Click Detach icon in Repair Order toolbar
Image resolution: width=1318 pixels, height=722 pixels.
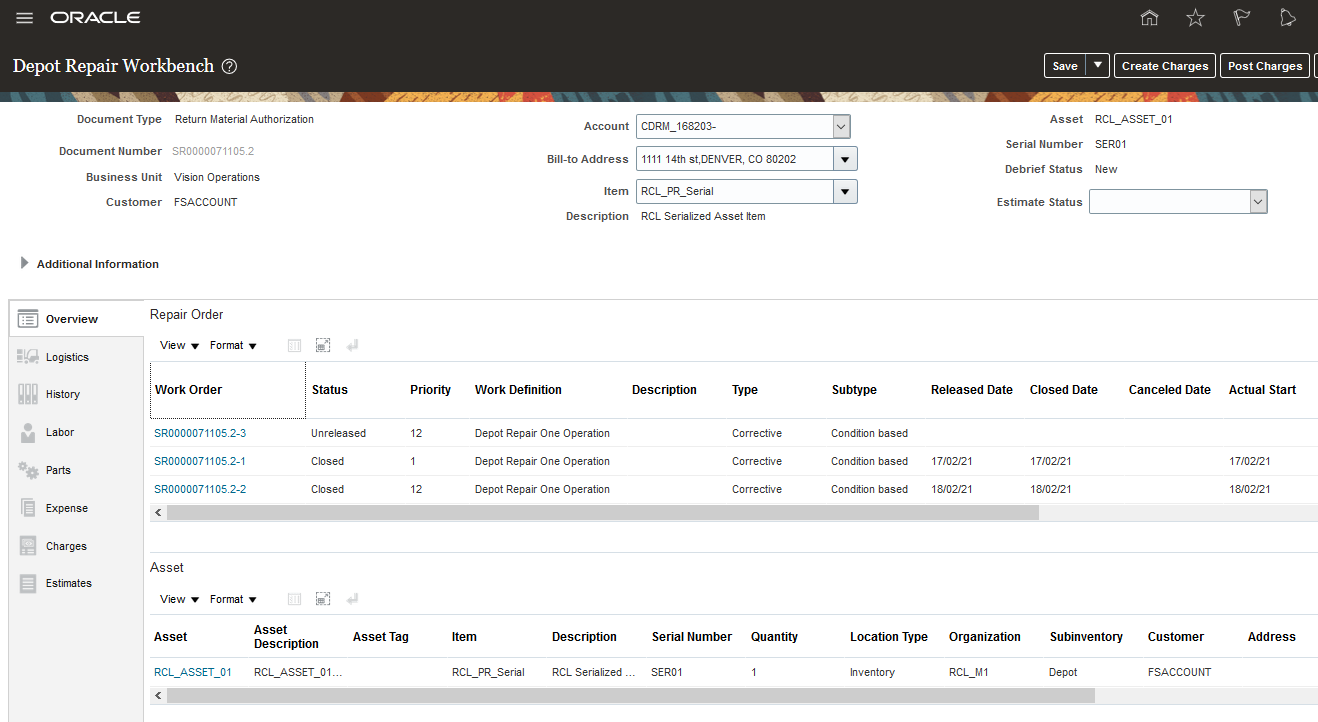tap(322, 345)
